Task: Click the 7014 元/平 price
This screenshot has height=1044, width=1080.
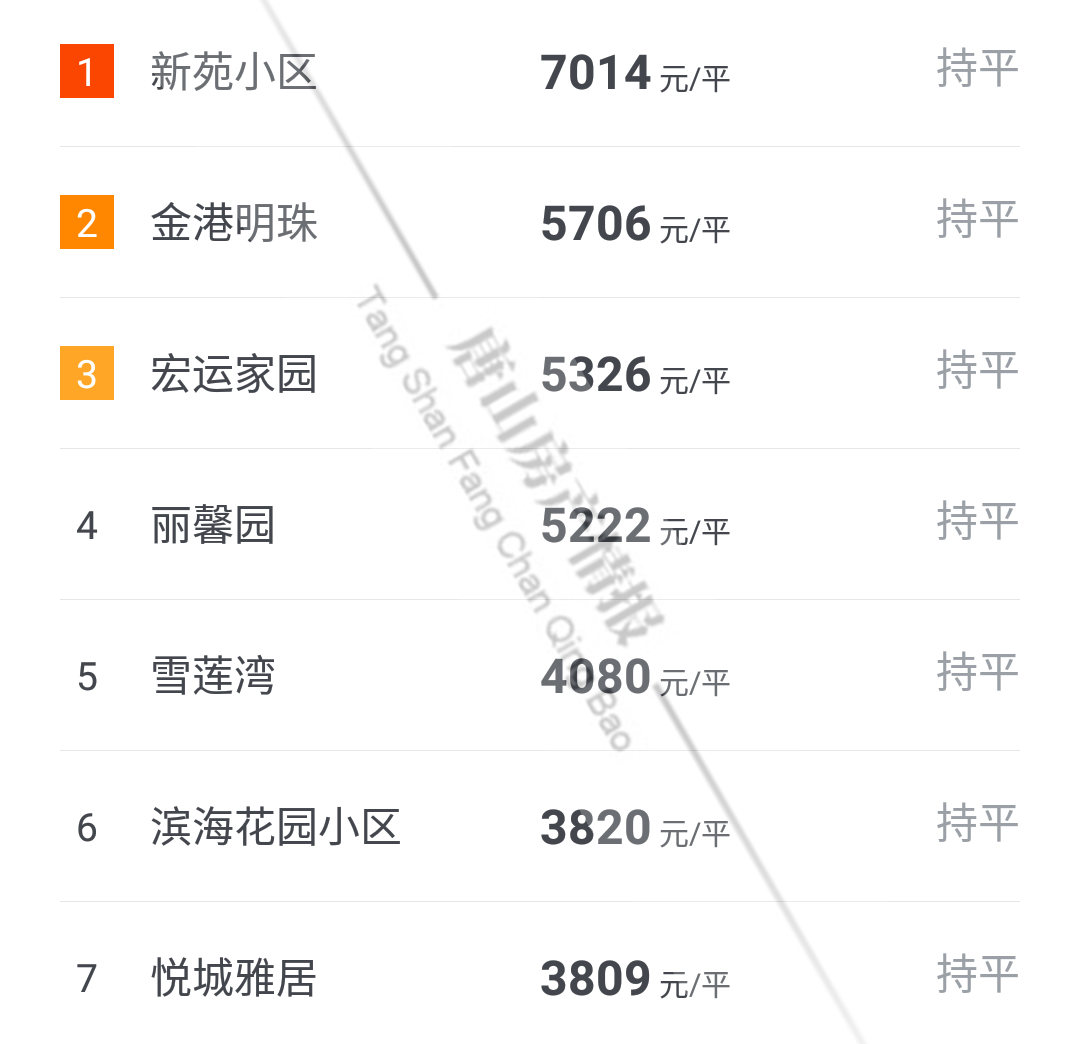Action: [635, 74]
